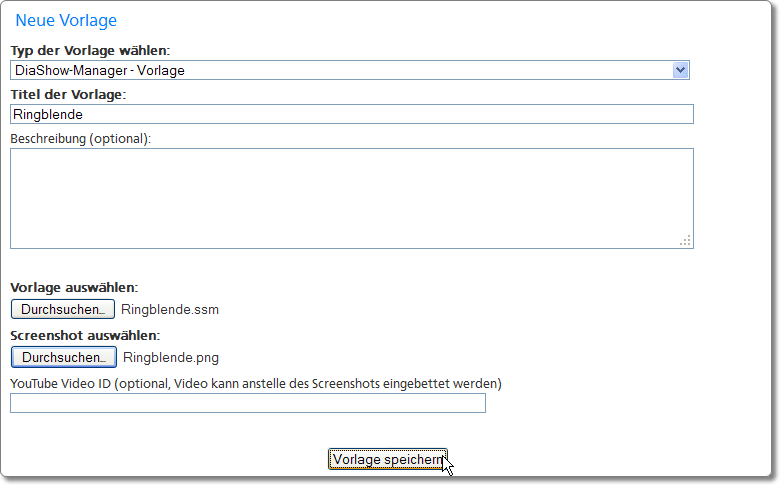Focus the YouTube Video ID input field

(247, 403)
